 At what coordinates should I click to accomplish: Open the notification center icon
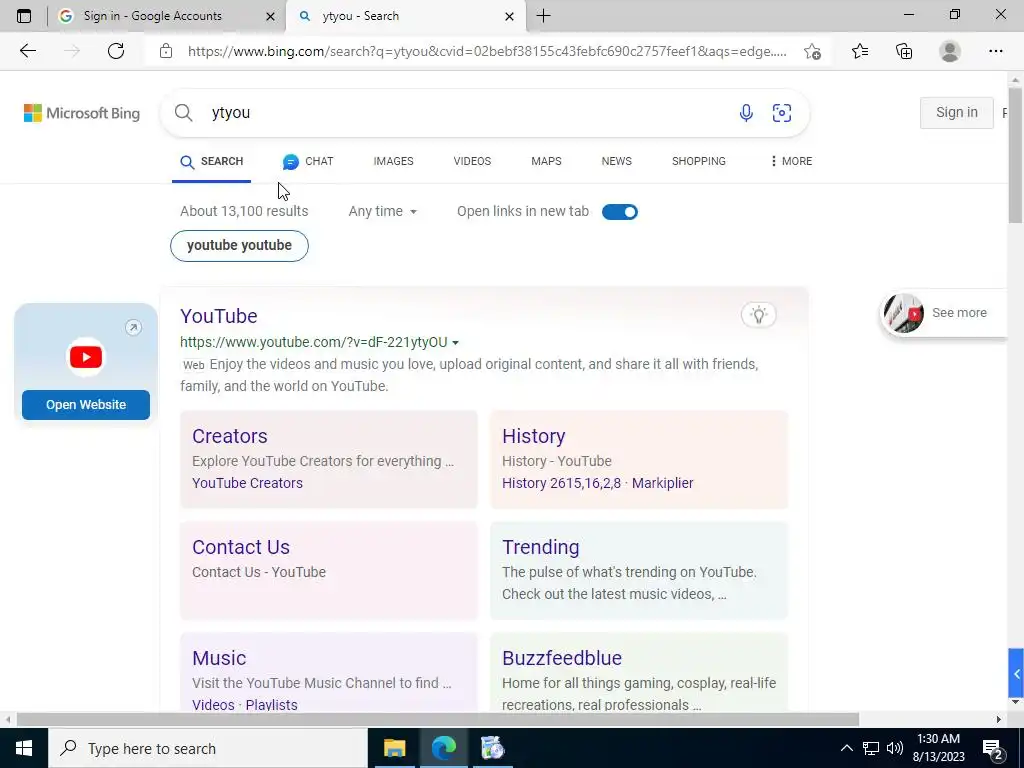[x=993, y=748]
